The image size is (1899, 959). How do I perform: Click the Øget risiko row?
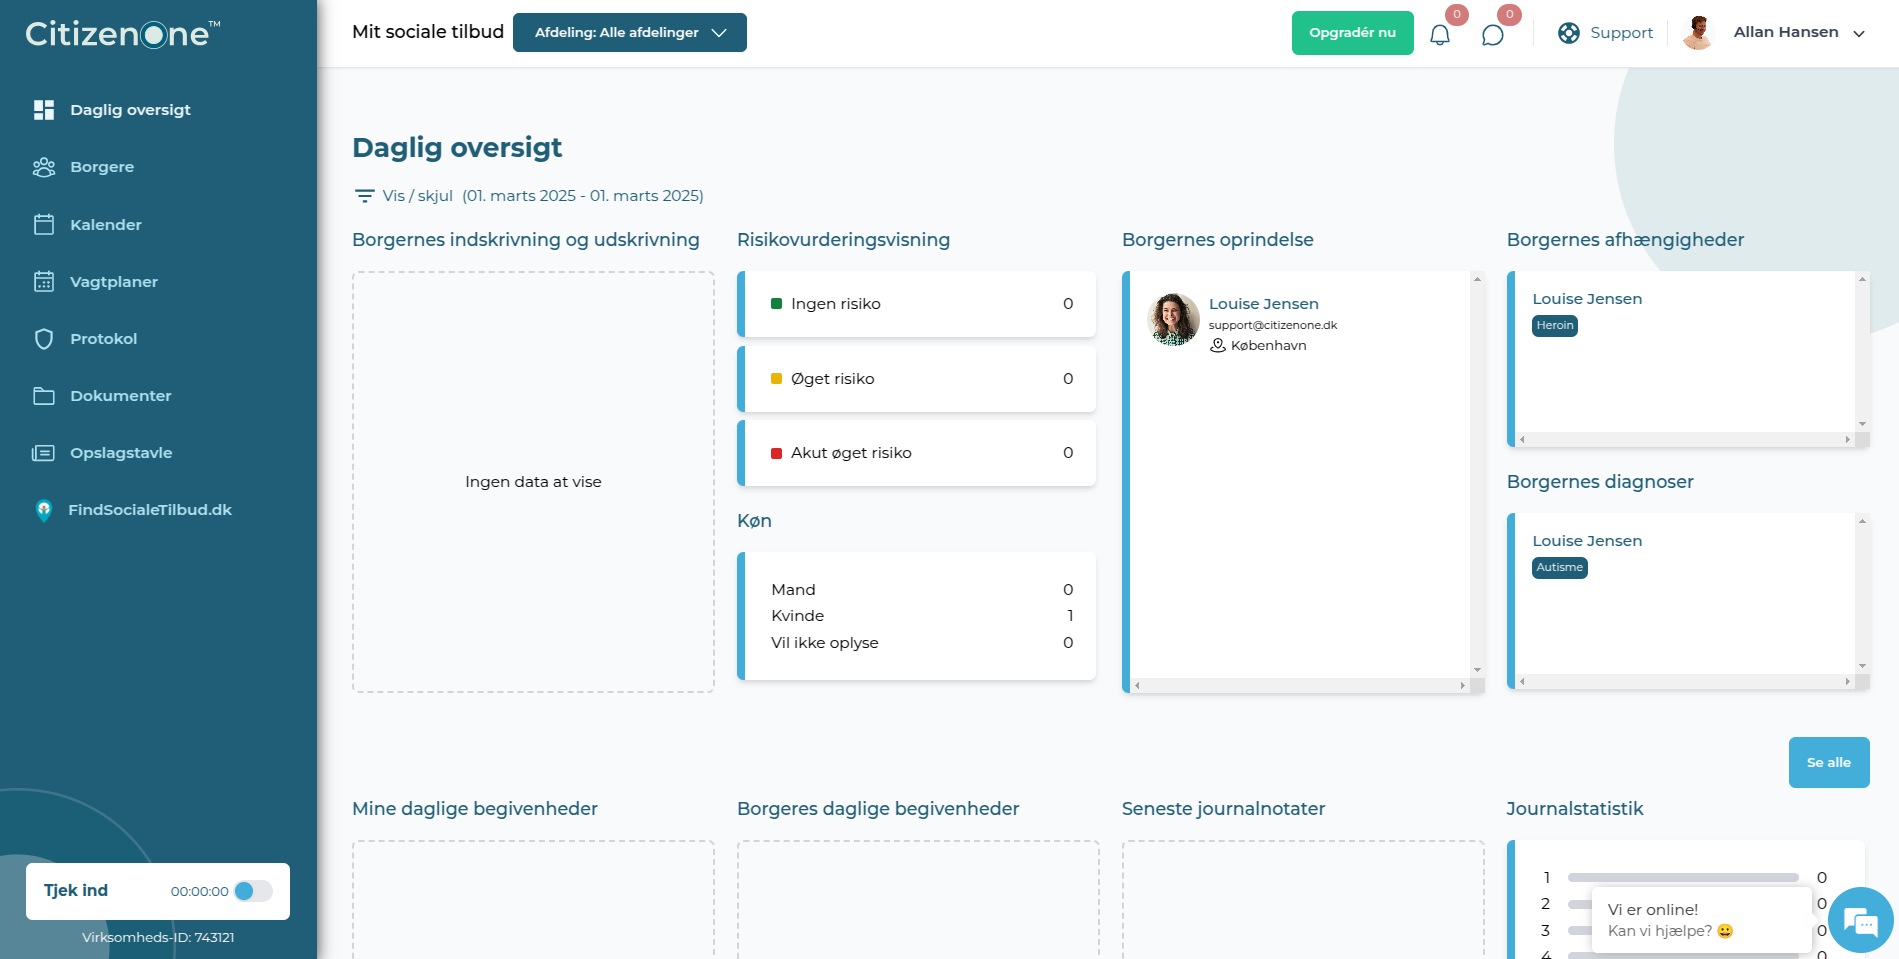(x=917, y=379)
